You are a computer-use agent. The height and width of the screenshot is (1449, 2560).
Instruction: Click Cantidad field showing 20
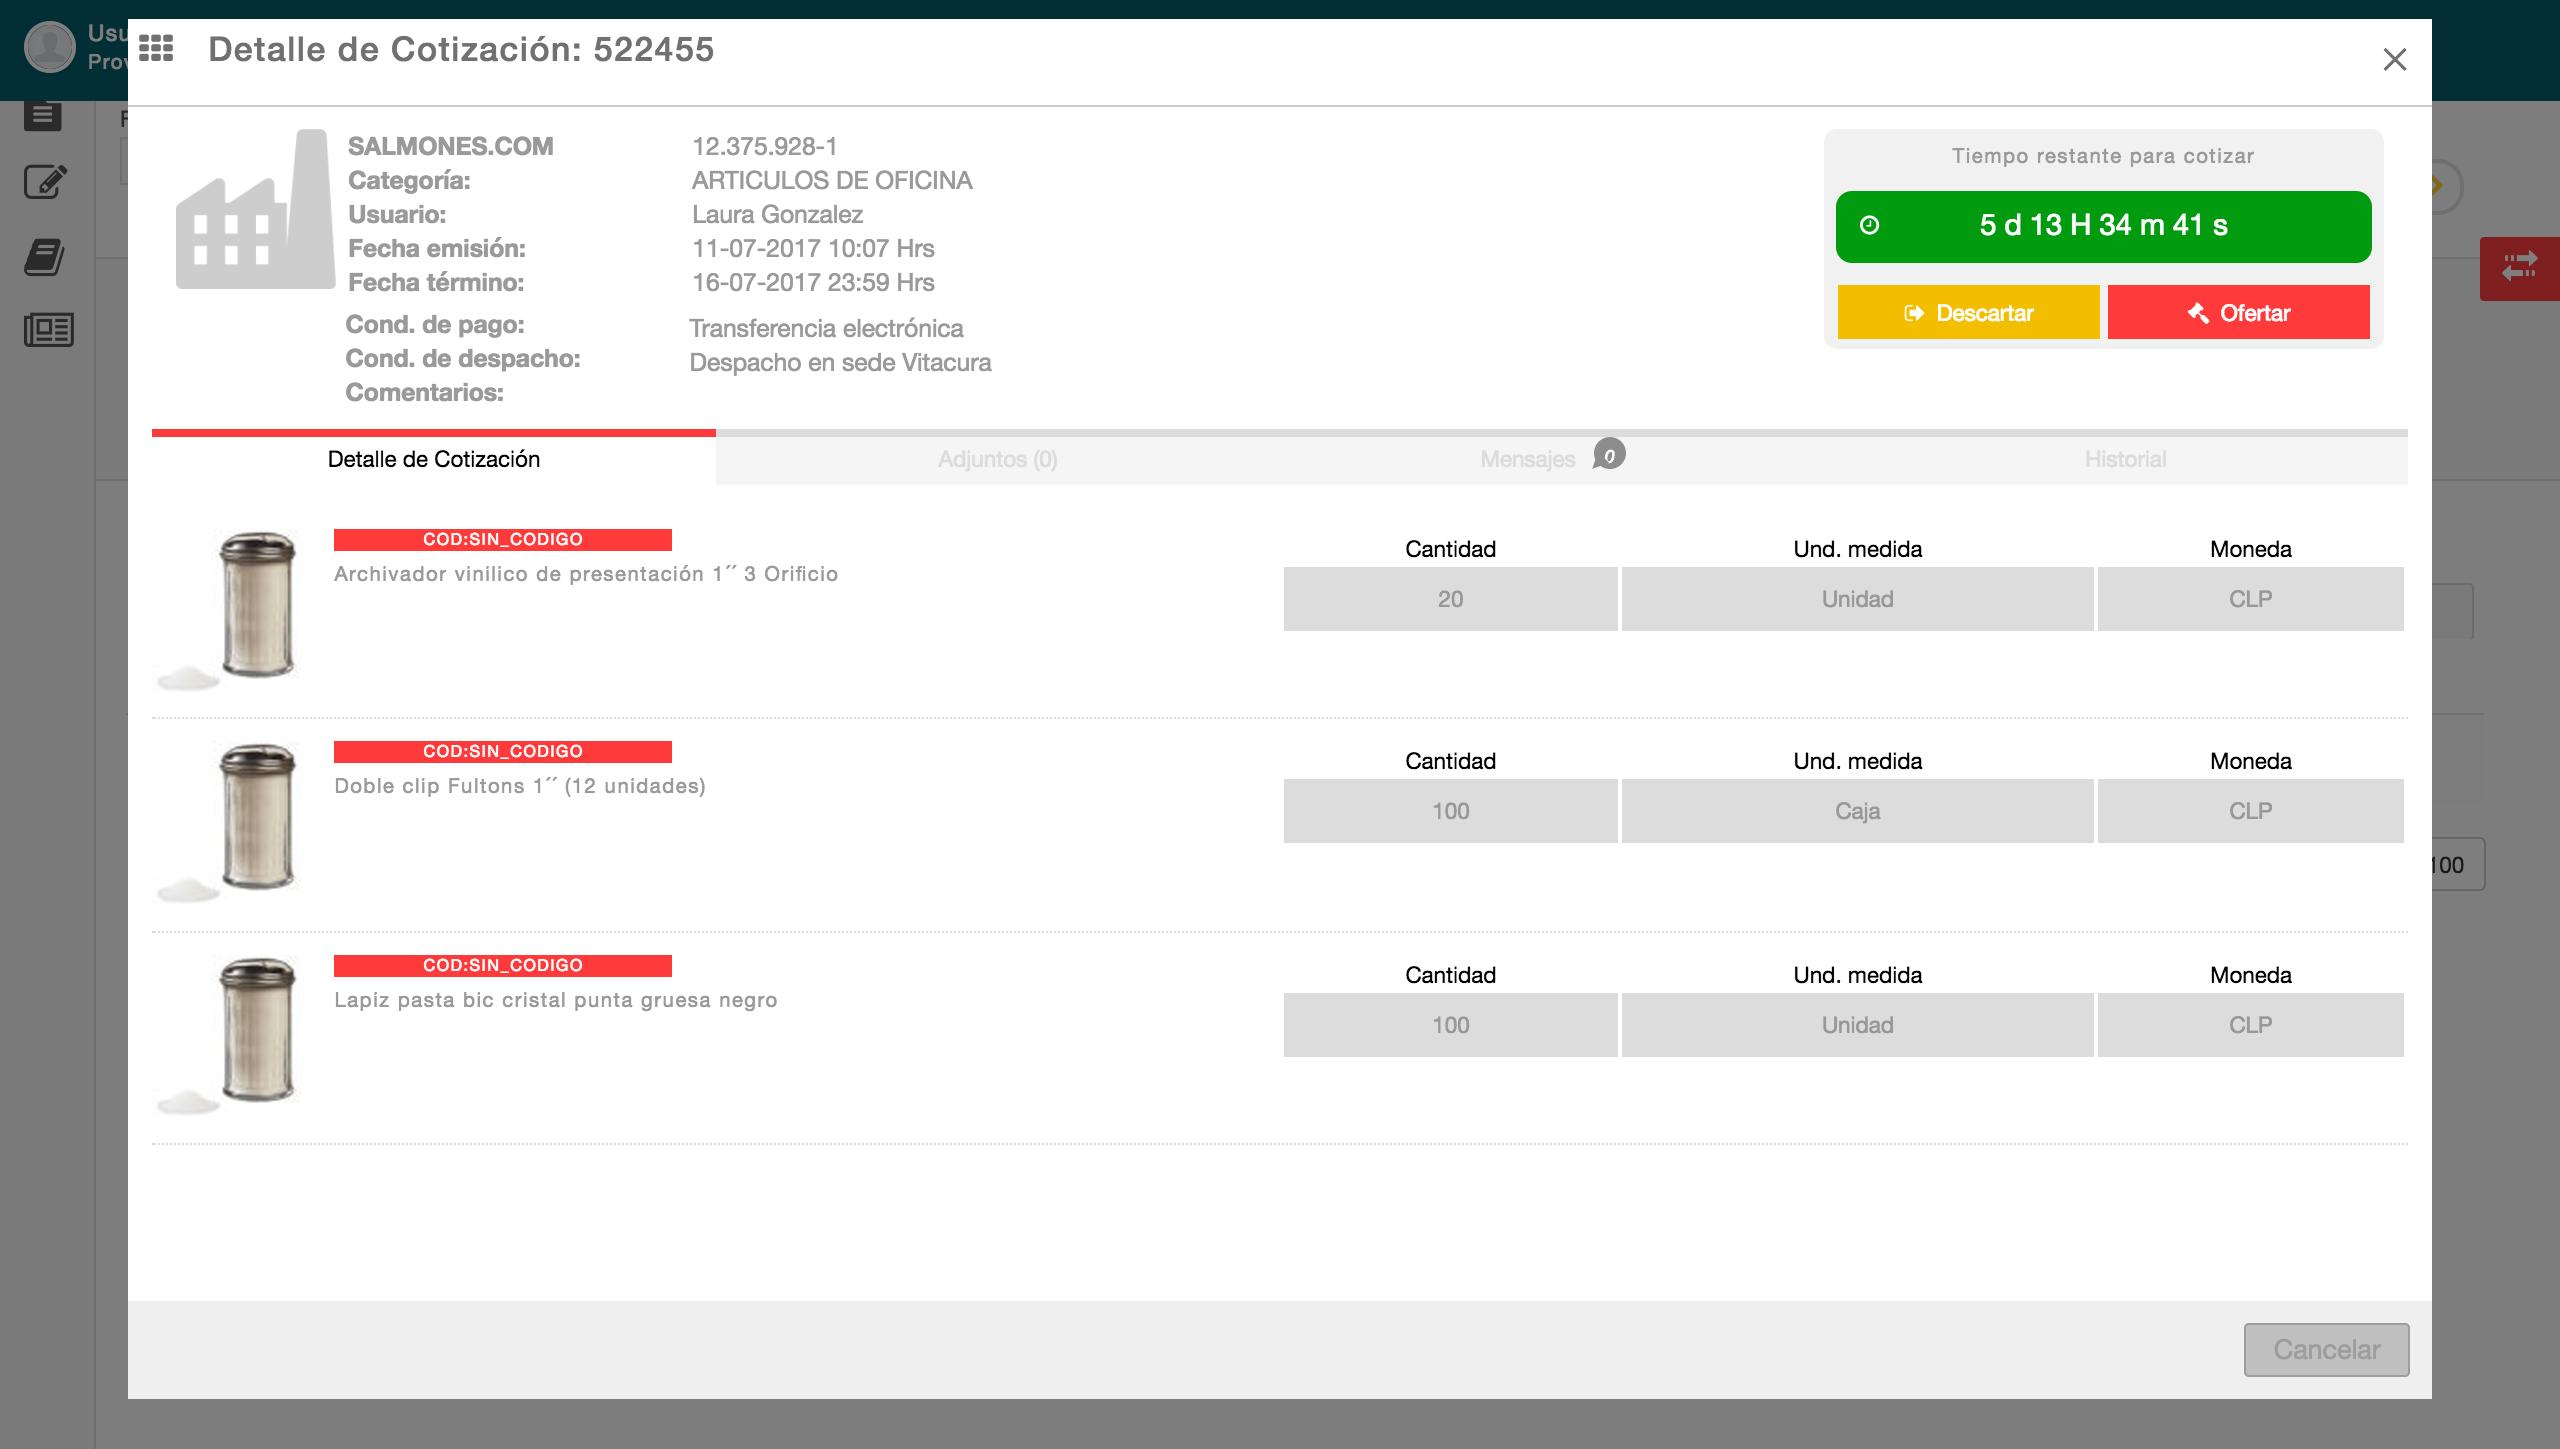pyautogui.click(x=1450, y=600)
